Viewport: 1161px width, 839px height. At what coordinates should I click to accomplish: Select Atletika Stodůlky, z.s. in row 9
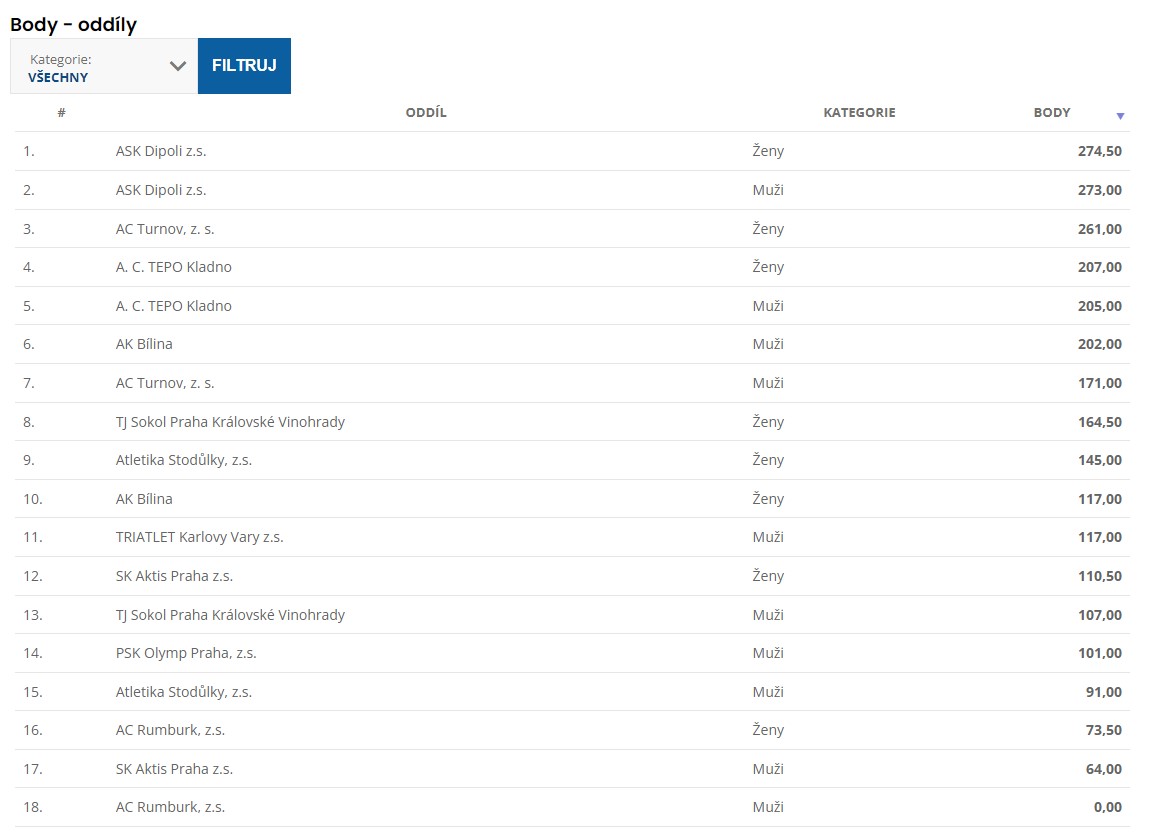[184, 460]
